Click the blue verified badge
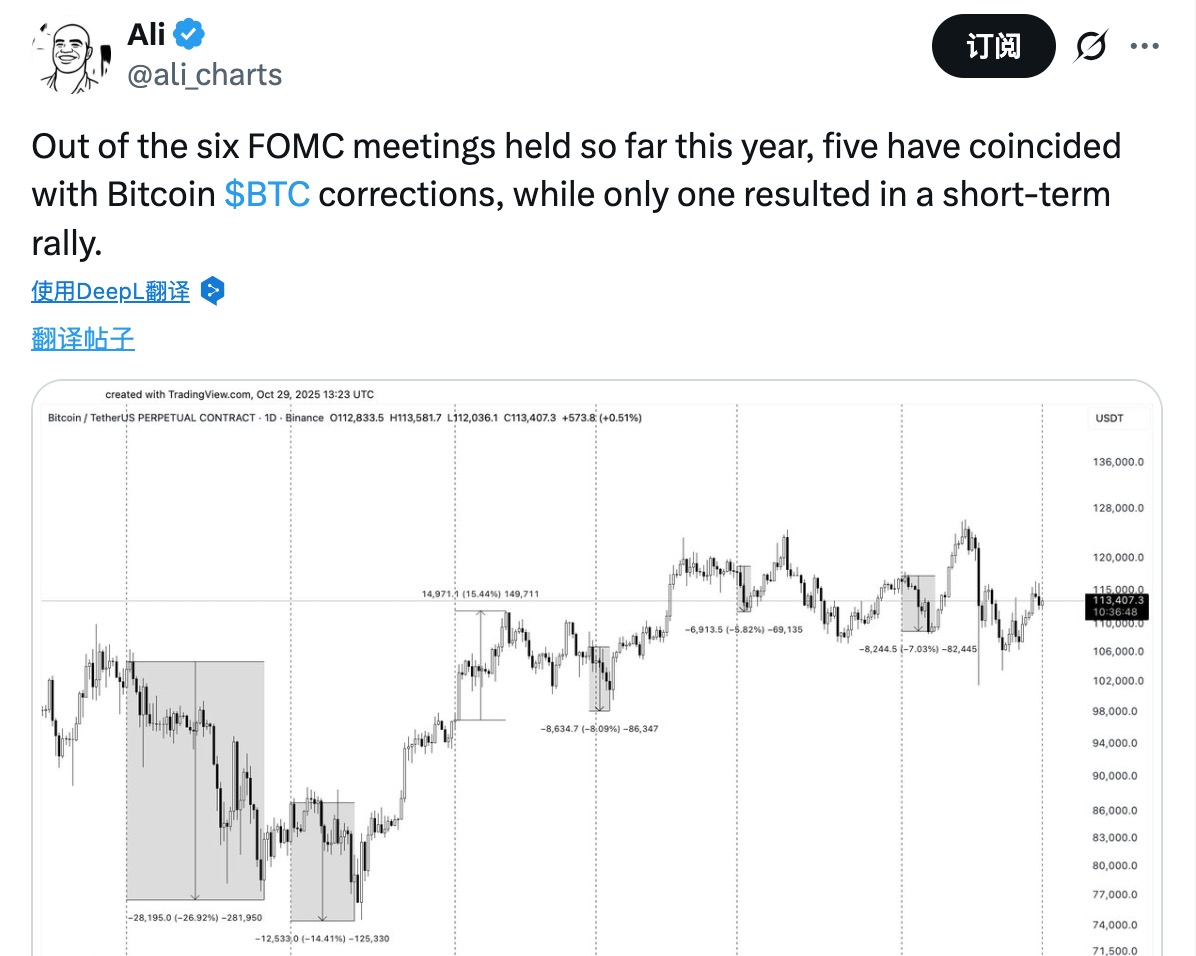 pyautogui.click(x=189, y=35)
